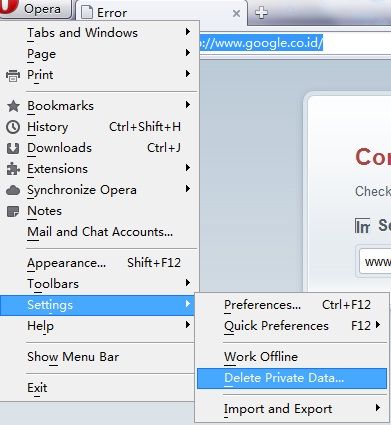
Task: Click the Ctrl+J shortcut text
Action: coord(164,148)
